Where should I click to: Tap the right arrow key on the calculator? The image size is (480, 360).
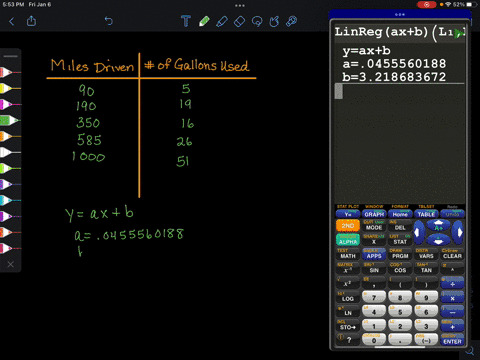point(458,232)
